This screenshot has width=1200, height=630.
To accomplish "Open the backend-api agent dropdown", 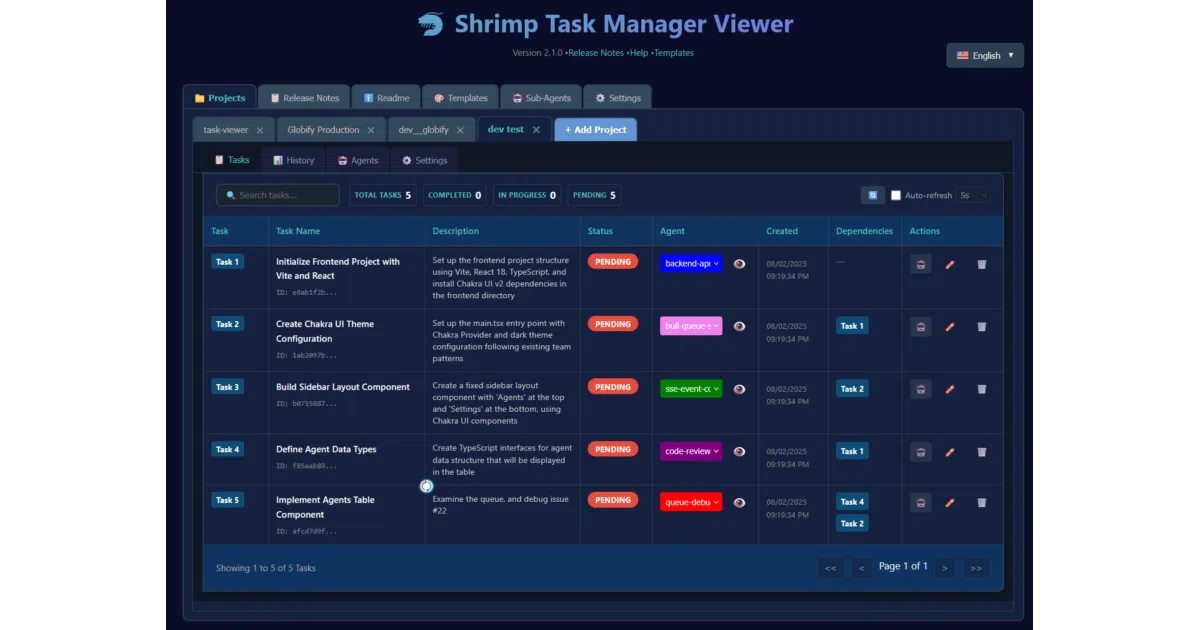I will pyautogui.click(x=691, y=264).
